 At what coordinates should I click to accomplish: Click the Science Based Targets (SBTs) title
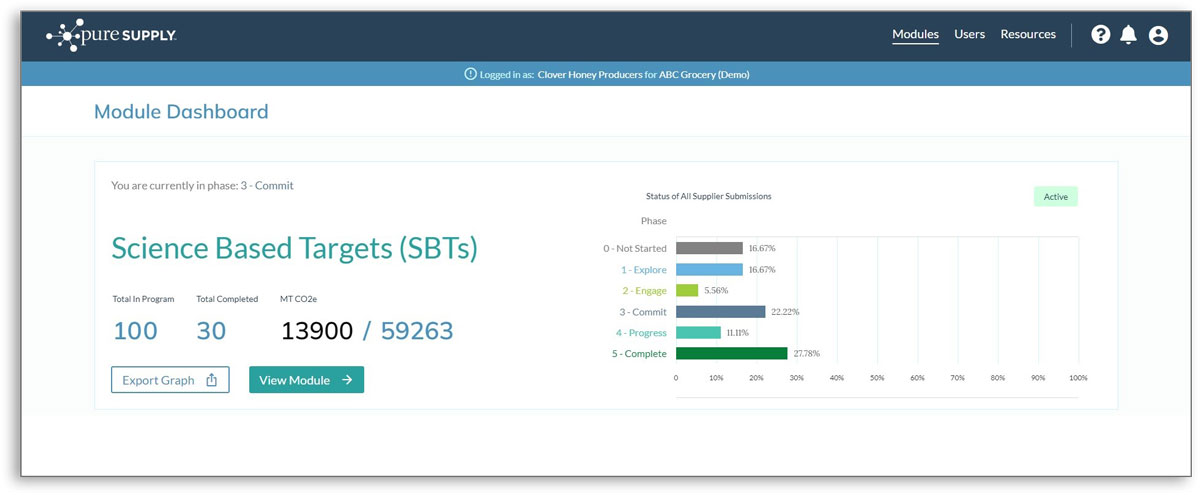click(294, 249)
